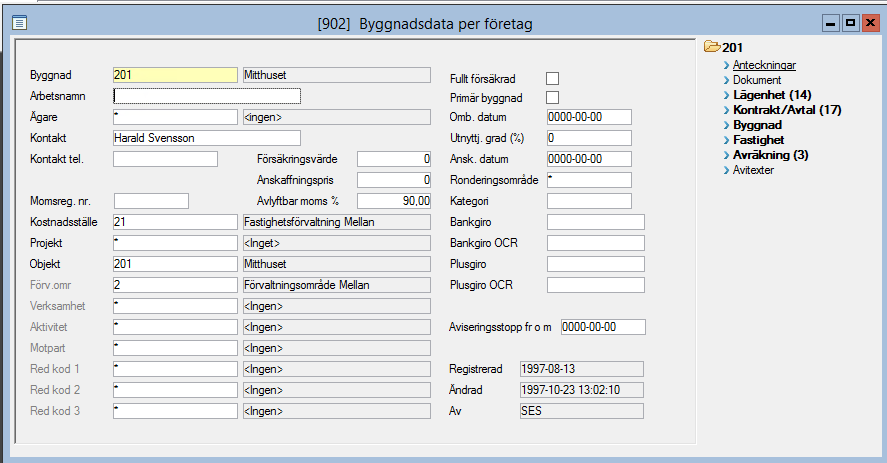Expand the arrow beside Dokument
This screenshot has height=463, width=887.
(727, 80)
